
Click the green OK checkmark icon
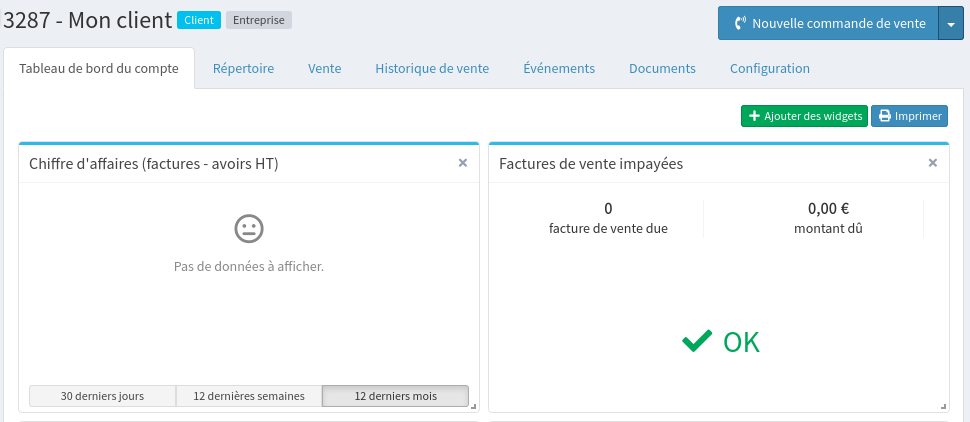tap(697, 342)
